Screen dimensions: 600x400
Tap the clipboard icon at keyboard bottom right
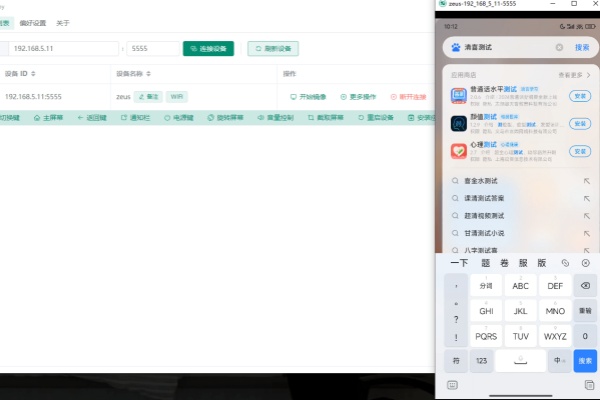click(x=589, y=384)
